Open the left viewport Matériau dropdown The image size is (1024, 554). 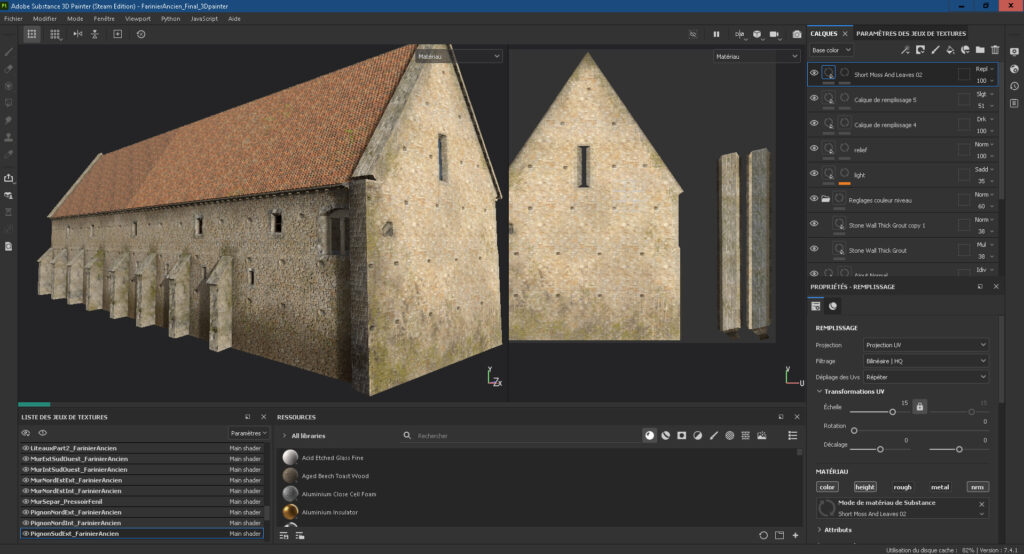(458, 56)
